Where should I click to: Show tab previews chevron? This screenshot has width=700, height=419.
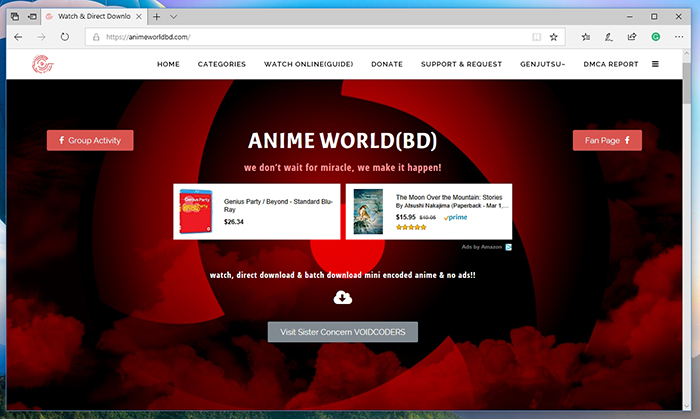(x=174, y=17)
